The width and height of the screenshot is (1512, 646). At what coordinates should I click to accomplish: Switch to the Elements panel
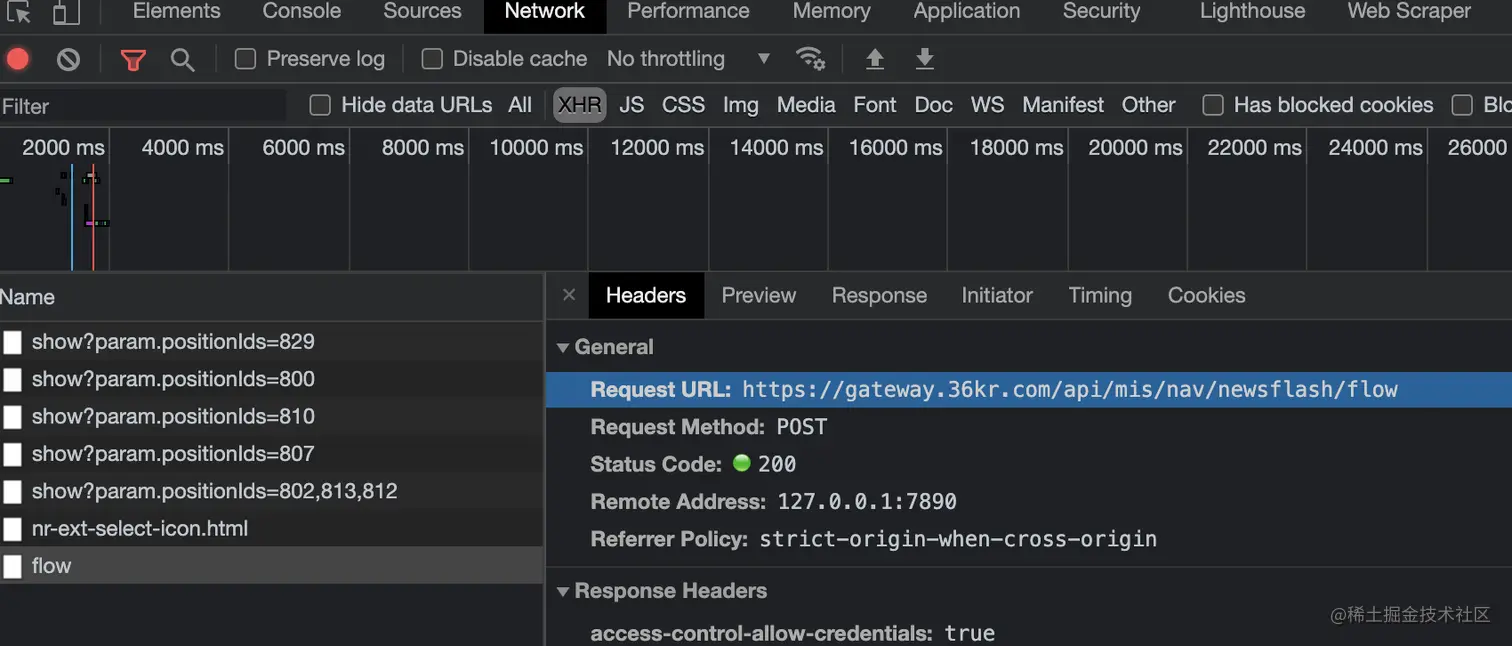point(176,12)
